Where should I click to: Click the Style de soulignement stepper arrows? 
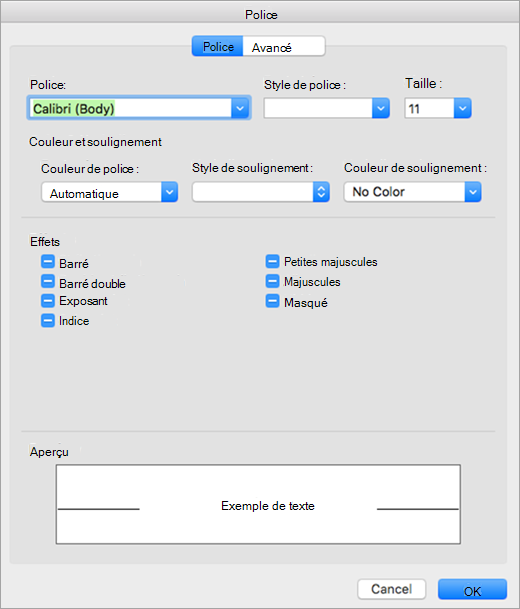pos(321,192)
